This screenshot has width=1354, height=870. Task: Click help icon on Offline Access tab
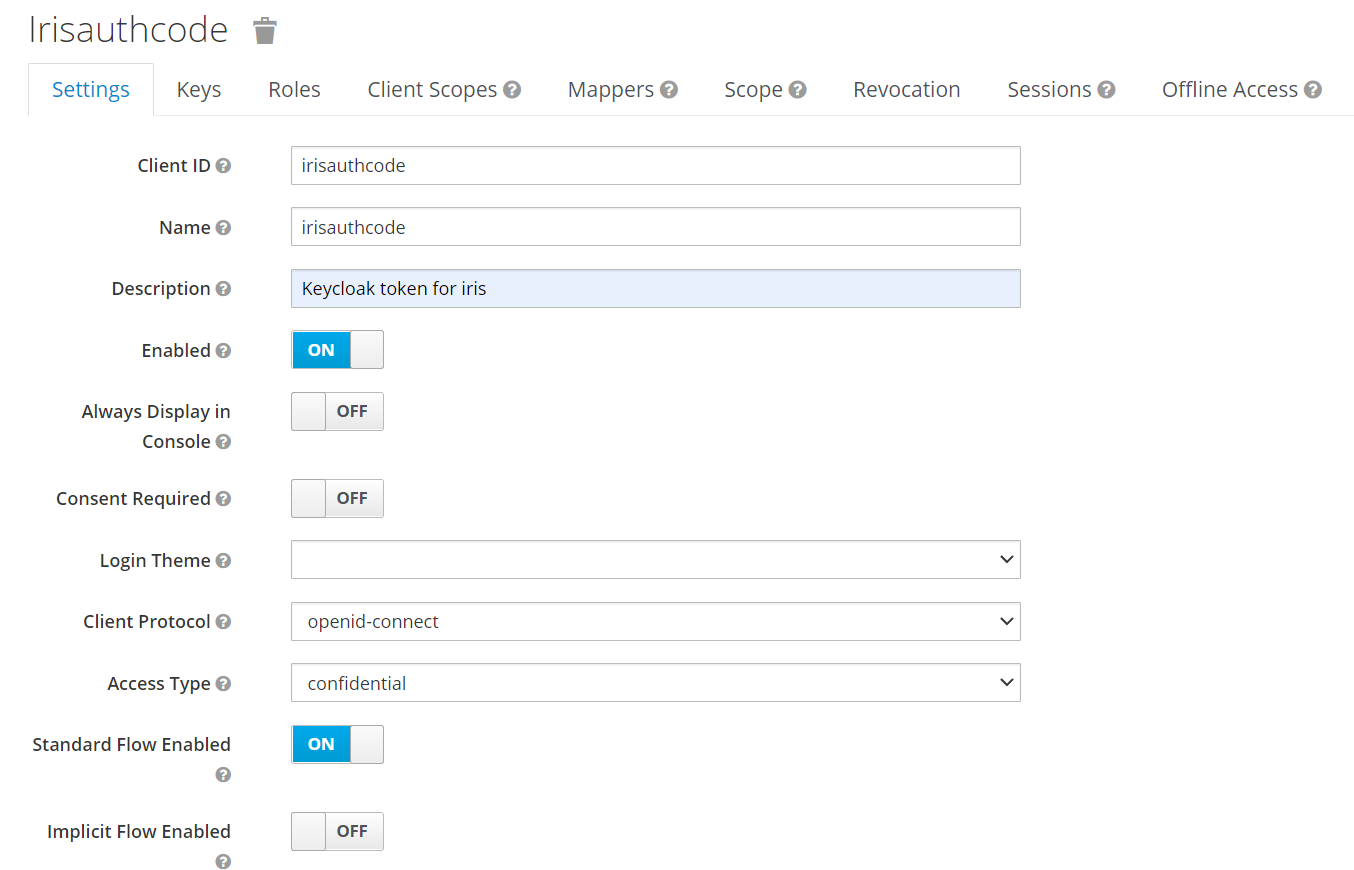tap(1313, 90)
